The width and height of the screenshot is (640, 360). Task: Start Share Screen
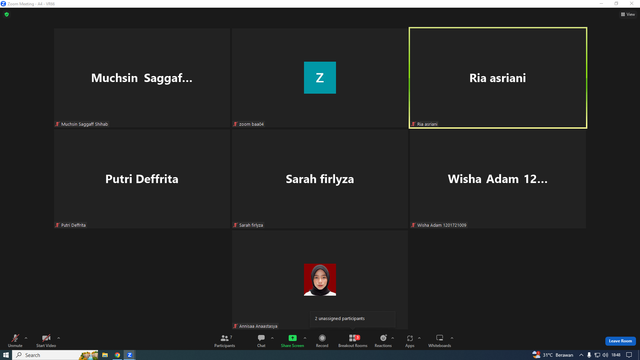[292, 340]
